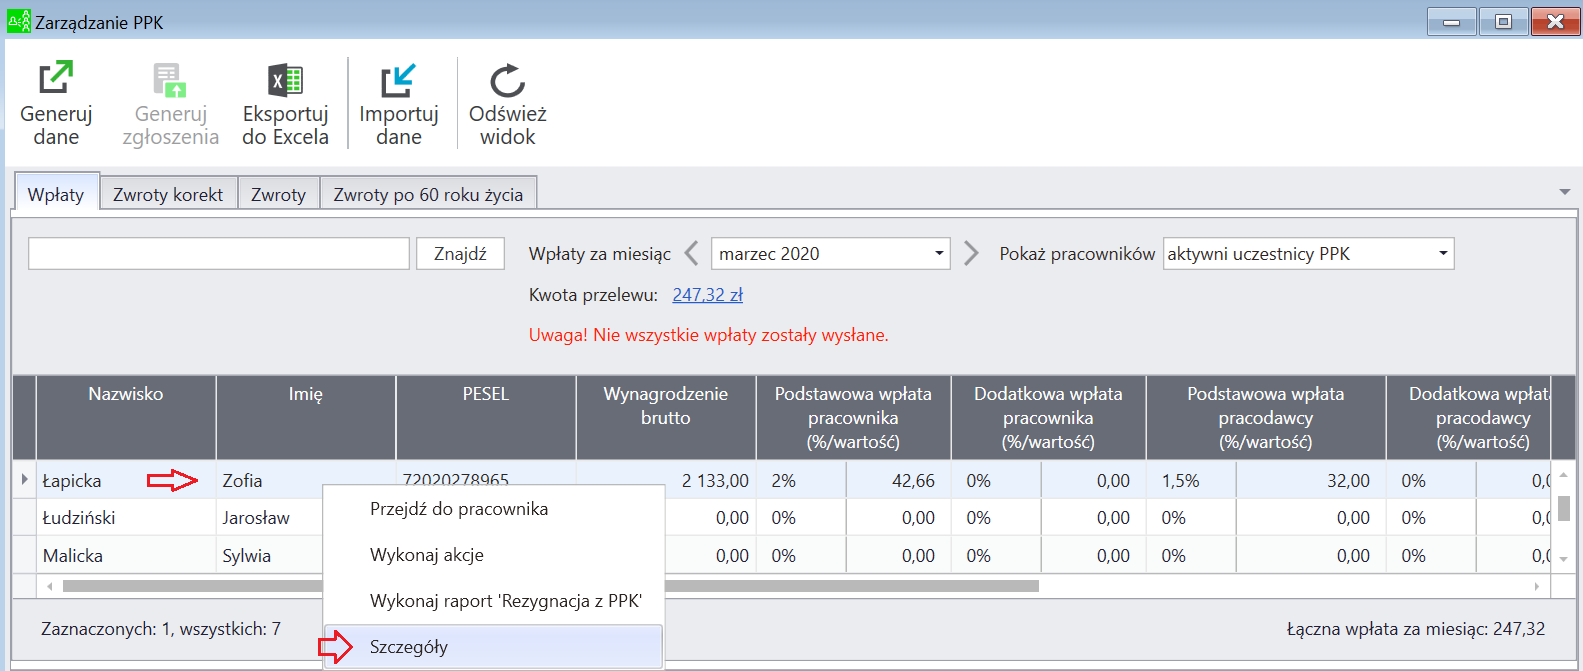
Task: Click Dodatkowa wpłata pracodawcy column header
Action: [x=1470, y=417]
